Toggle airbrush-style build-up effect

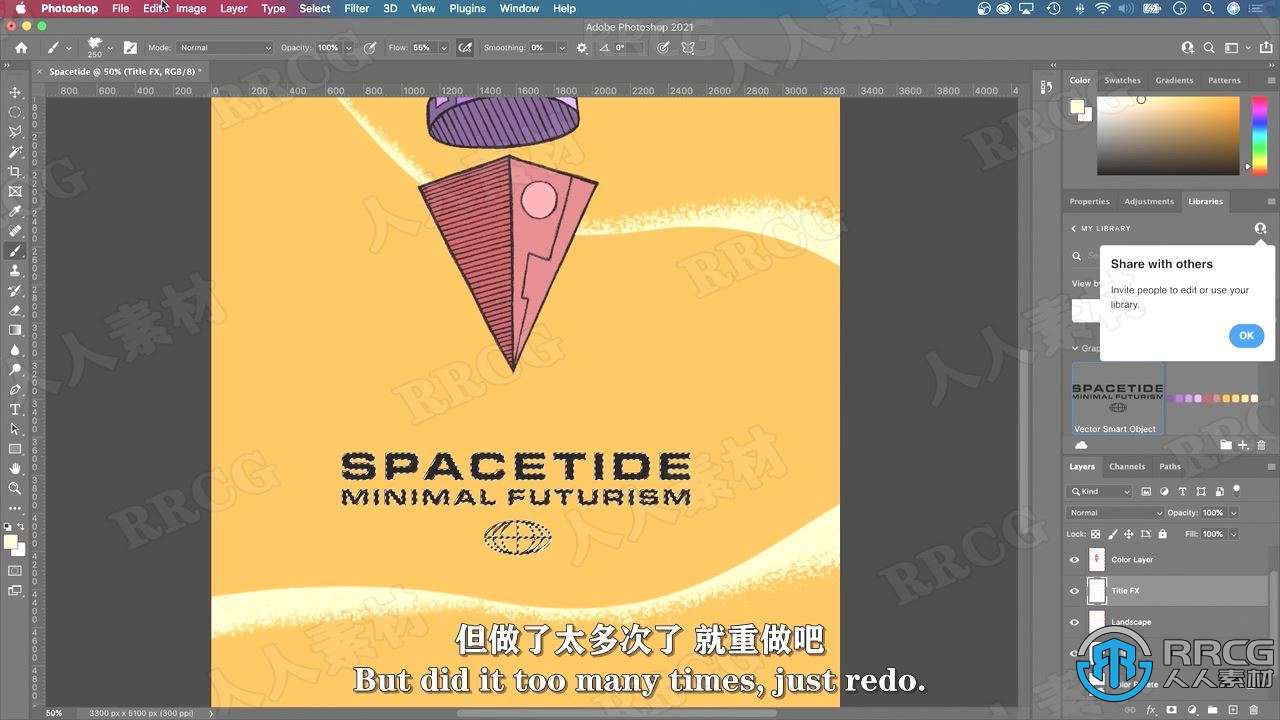point(465,47)
